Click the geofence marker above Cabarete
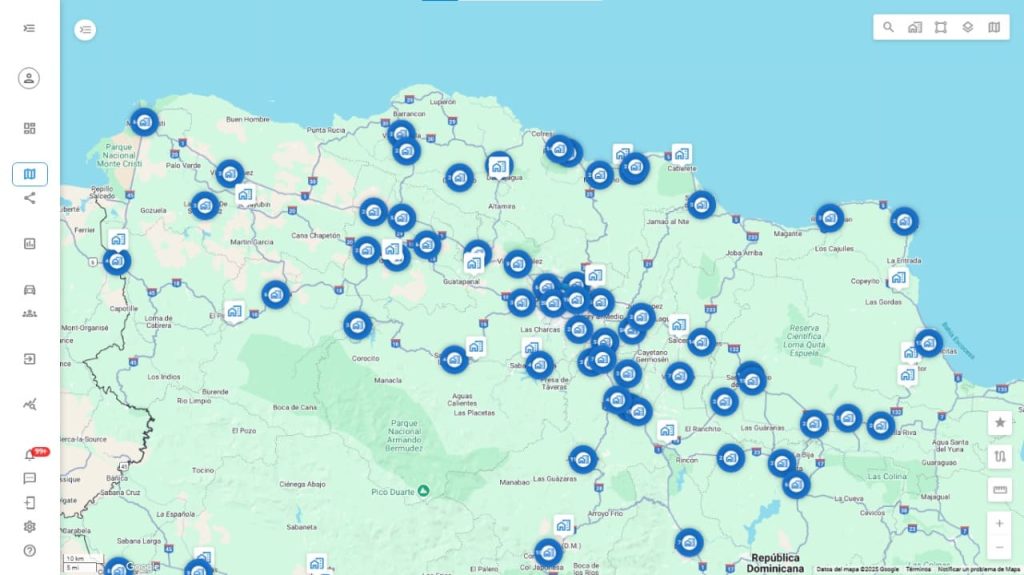Viewport: 1024px width, 575px height. click(x=681, y=155)
